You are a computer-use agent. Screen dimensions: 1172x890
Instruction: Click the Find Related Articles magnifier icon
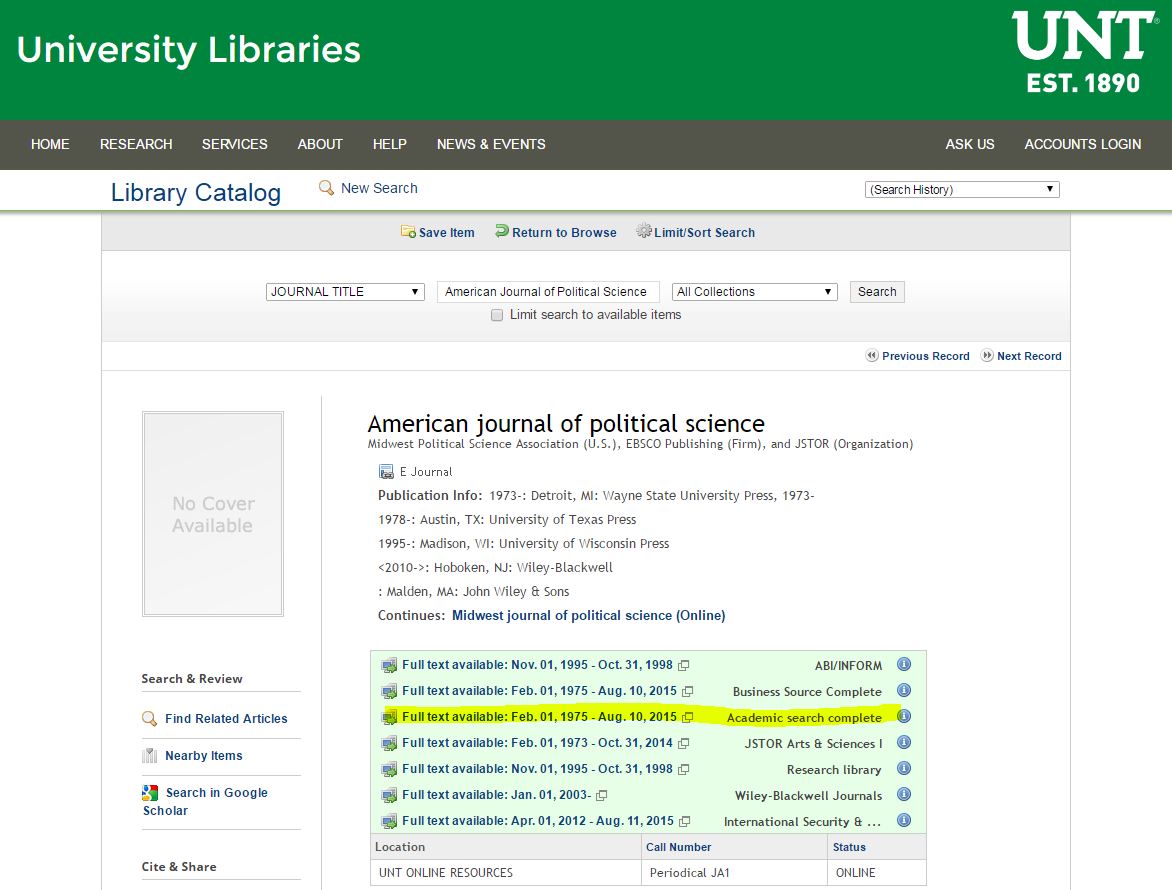[149, 718]
